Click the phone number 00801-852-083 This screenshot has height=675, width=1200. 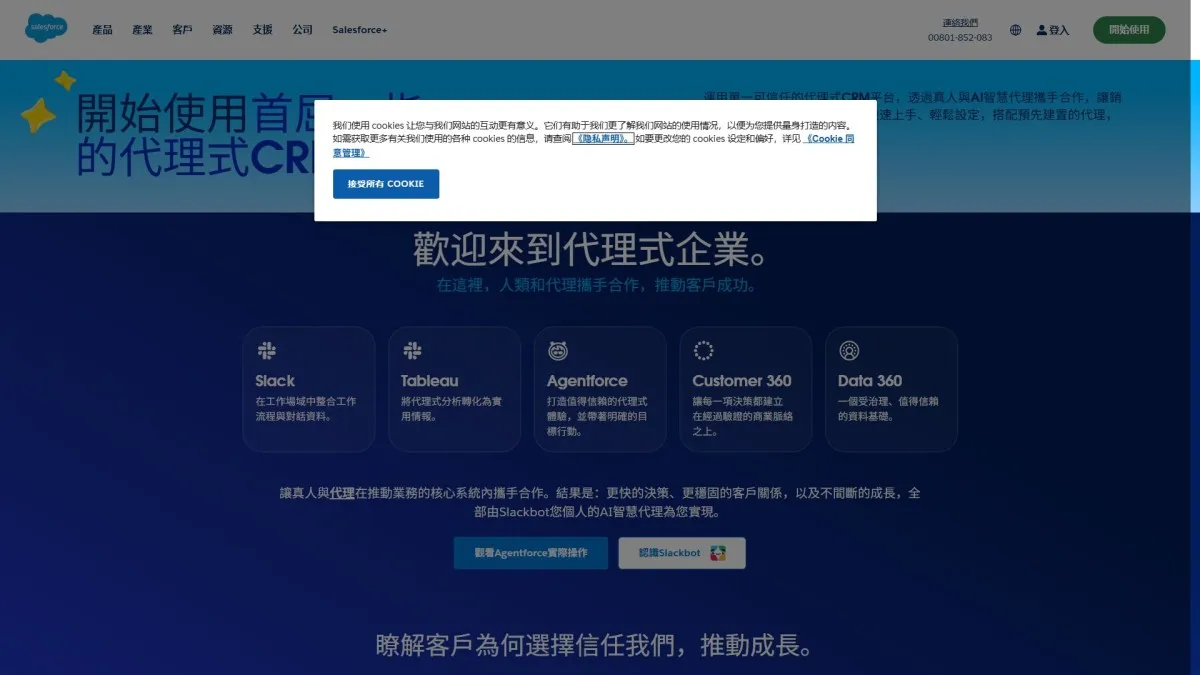pos(960,38)
